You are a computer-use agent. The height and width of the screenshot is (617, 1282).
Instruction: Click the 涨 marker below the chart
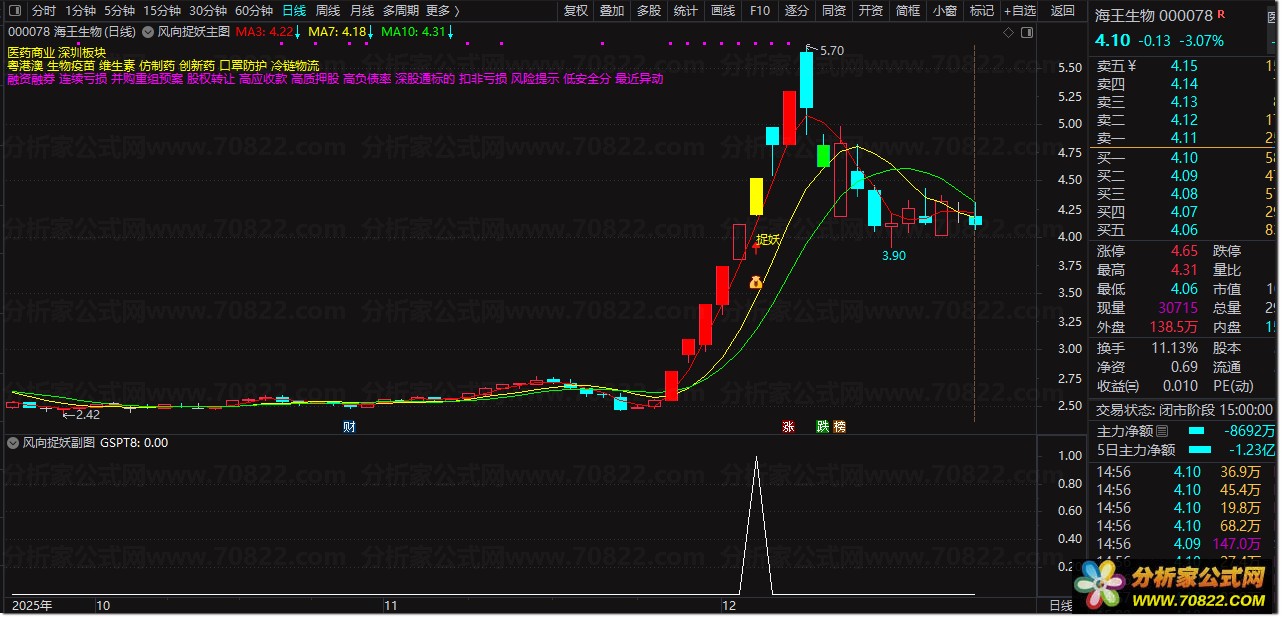pos(788,426)
